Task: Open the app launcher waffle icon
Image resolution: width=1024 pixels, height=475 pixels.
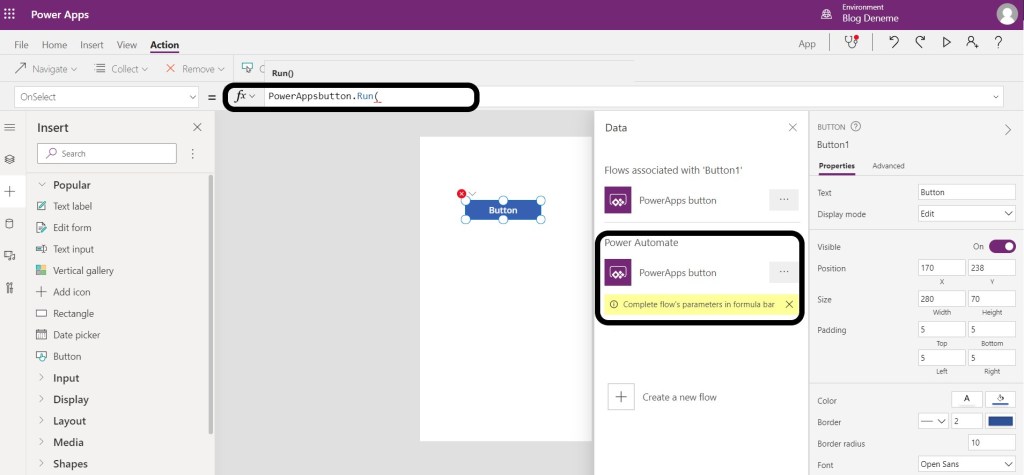Action: pos(10,14)
